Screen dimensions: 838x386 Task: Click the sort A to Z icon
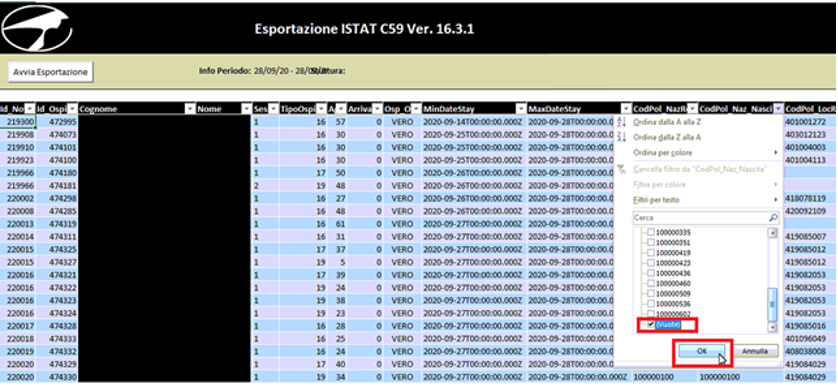621,122
